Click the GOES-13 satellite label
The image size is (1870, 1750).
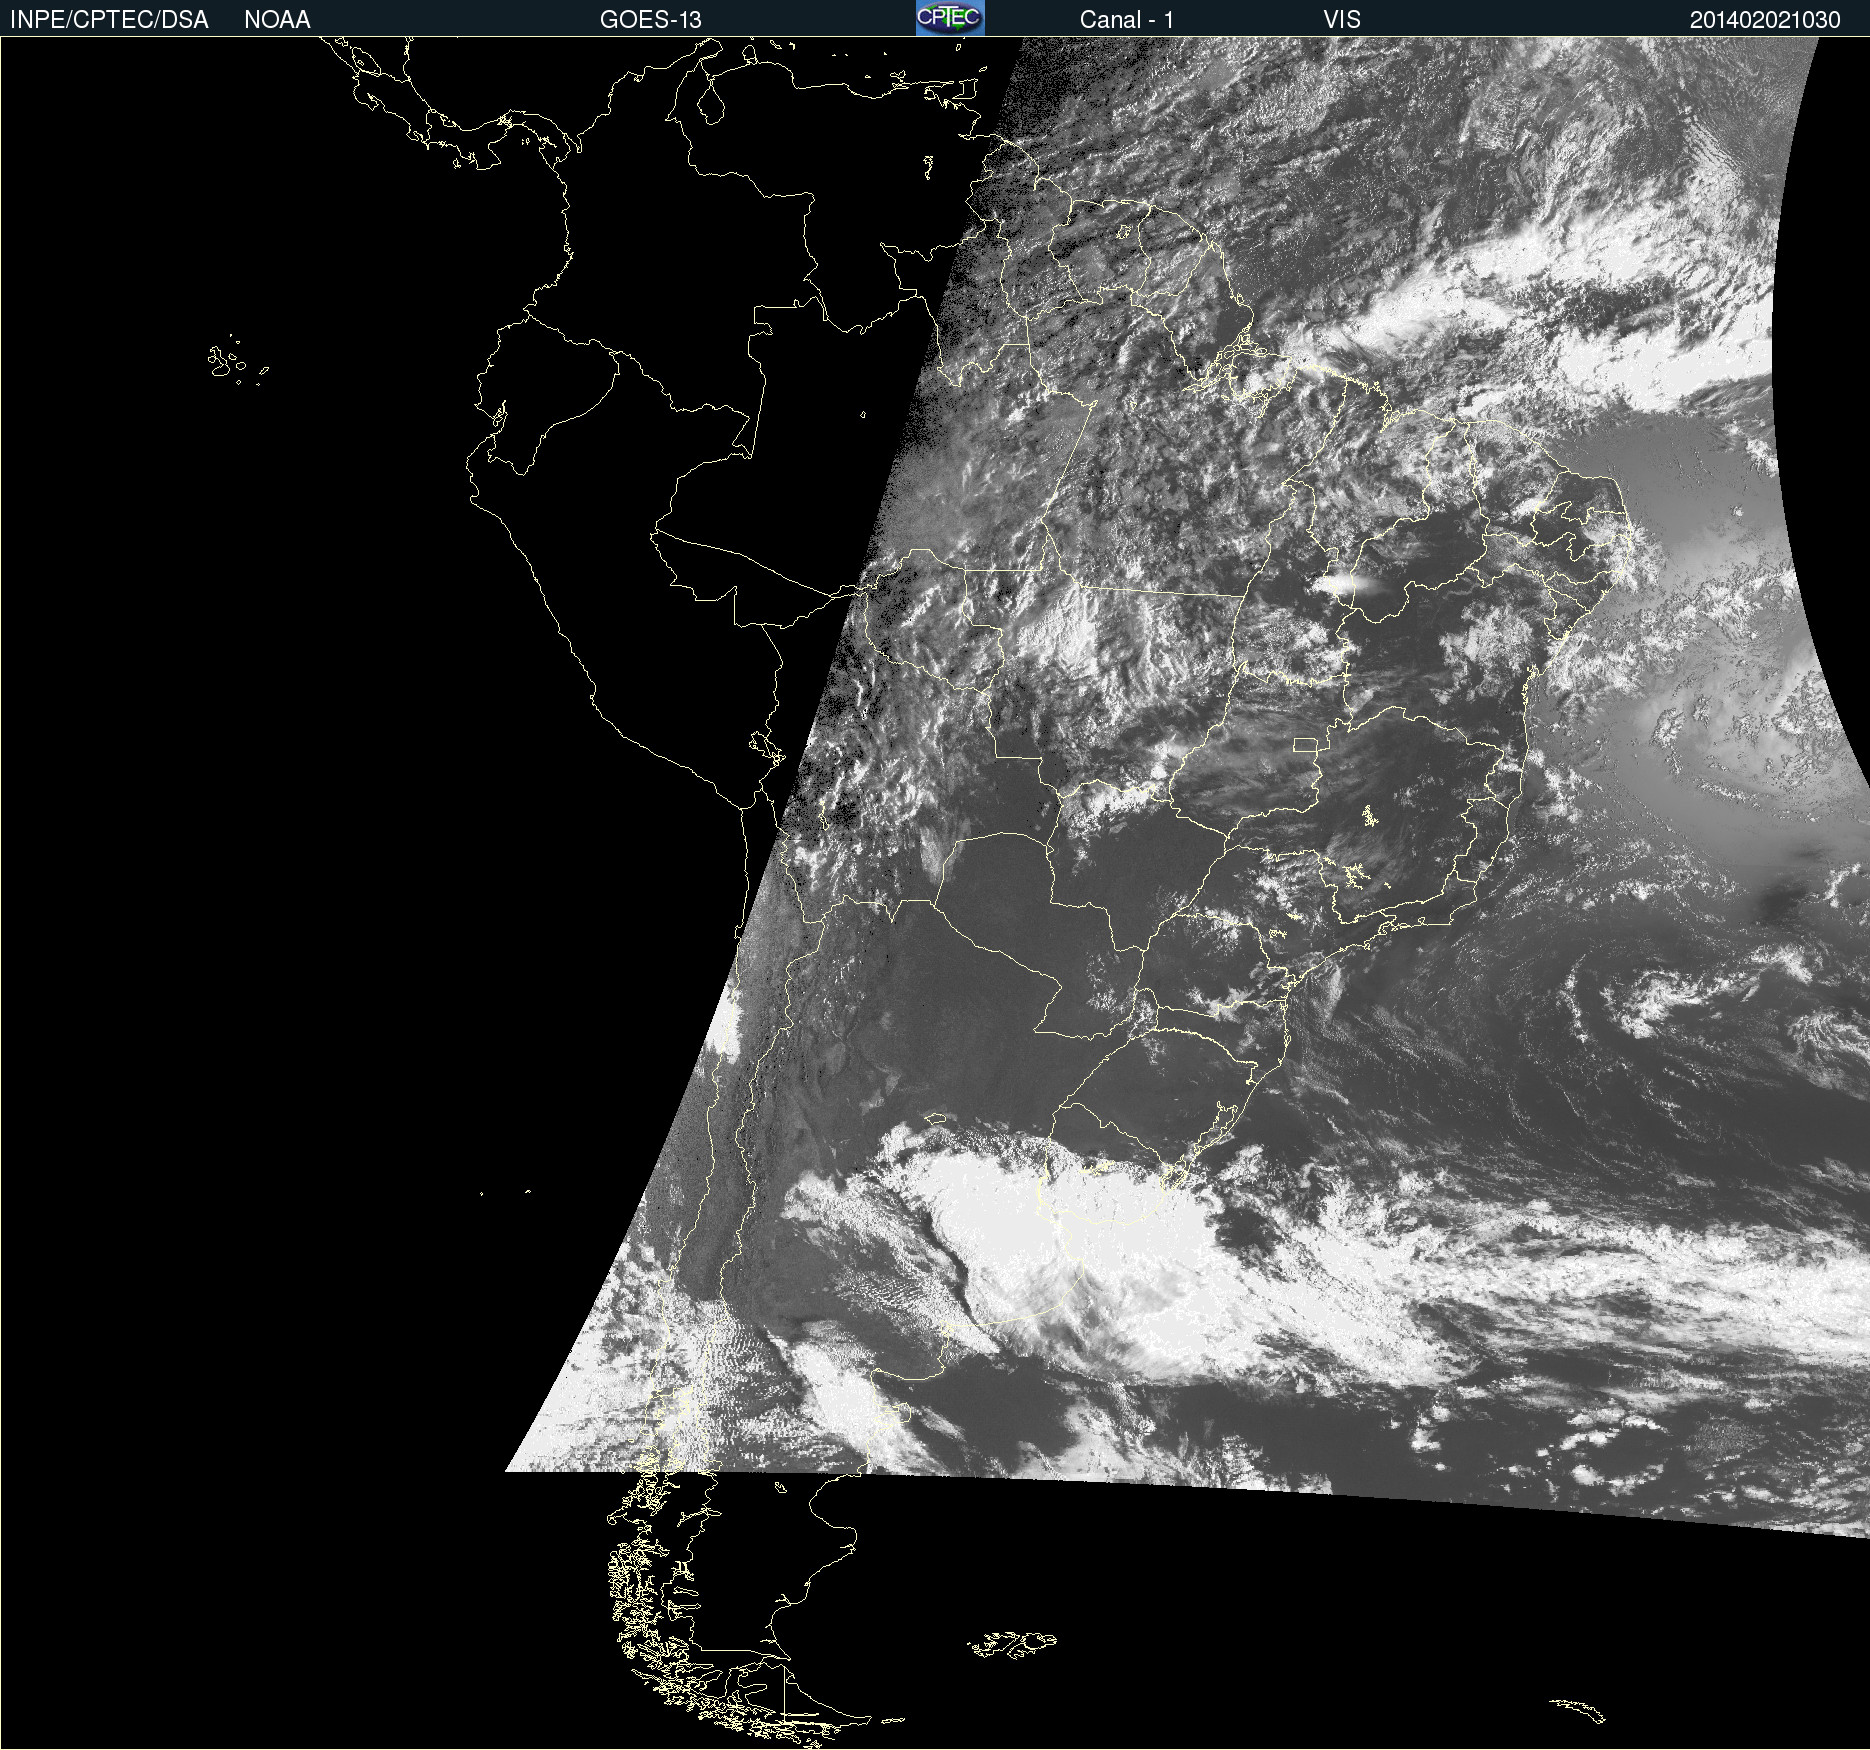(651, 20)
